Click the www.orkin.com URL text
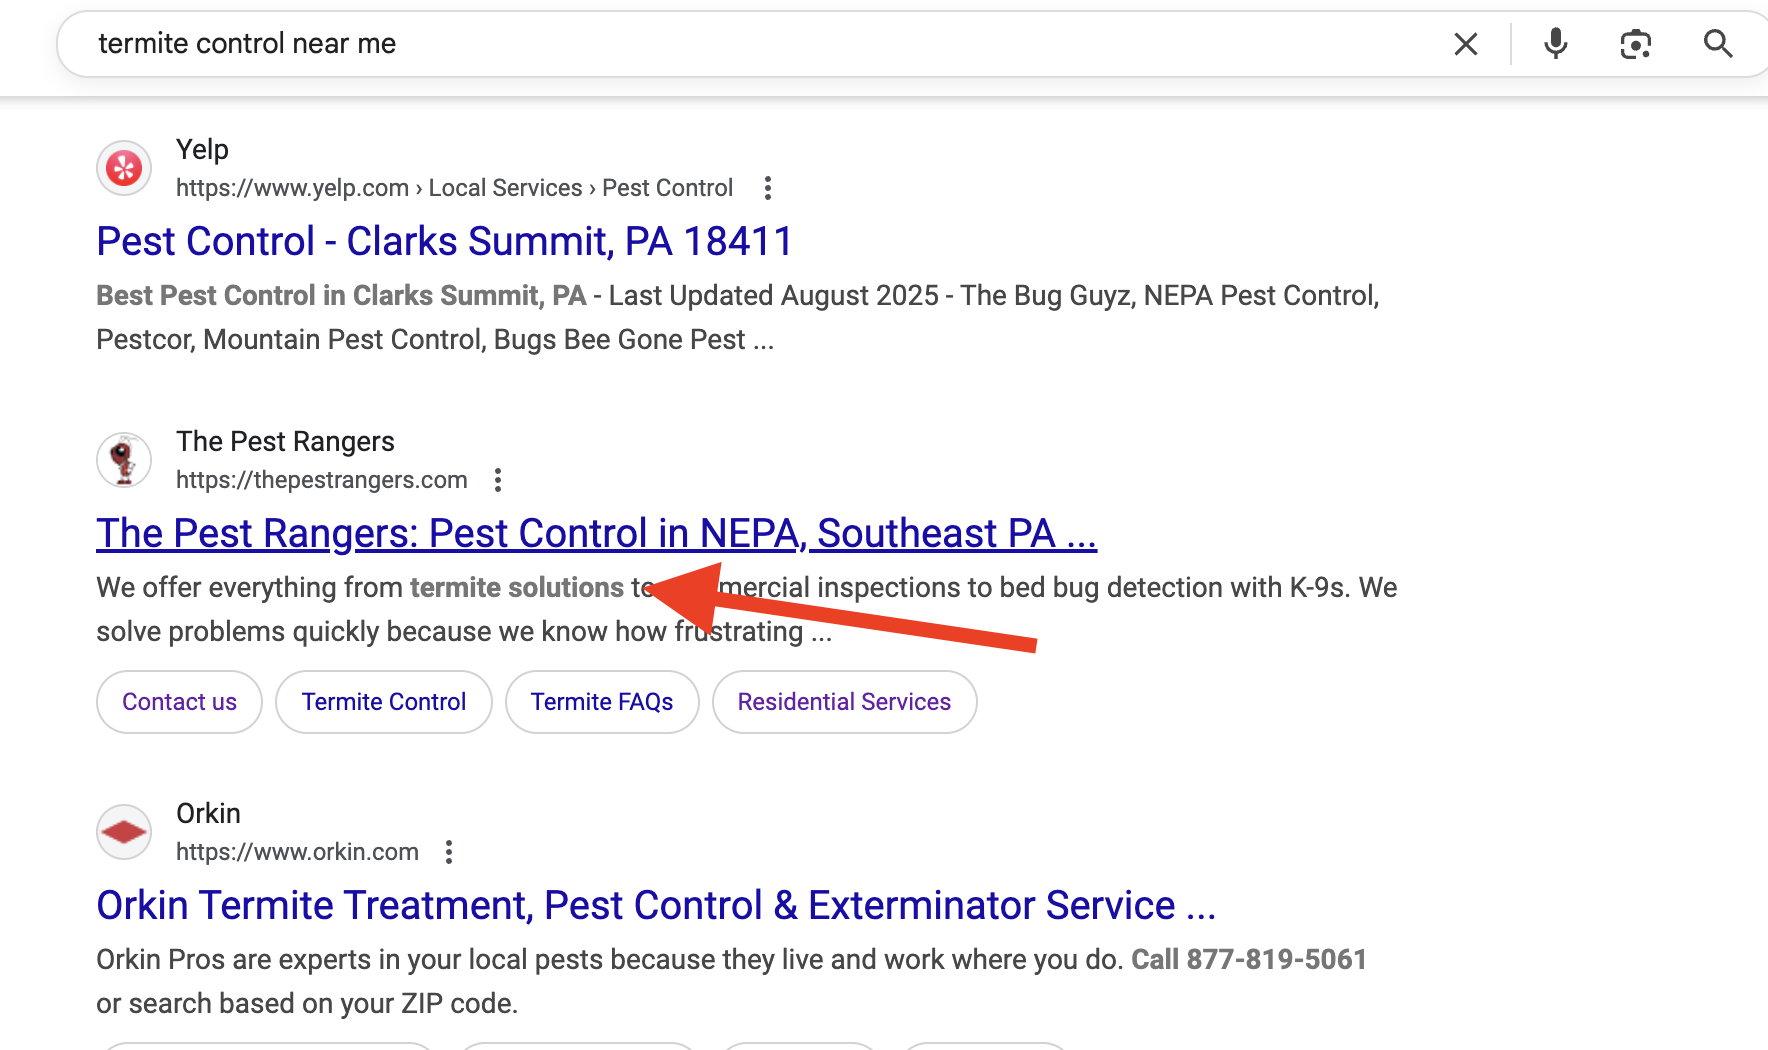The image size is (1768, 1050). click(x=297, y=852)
